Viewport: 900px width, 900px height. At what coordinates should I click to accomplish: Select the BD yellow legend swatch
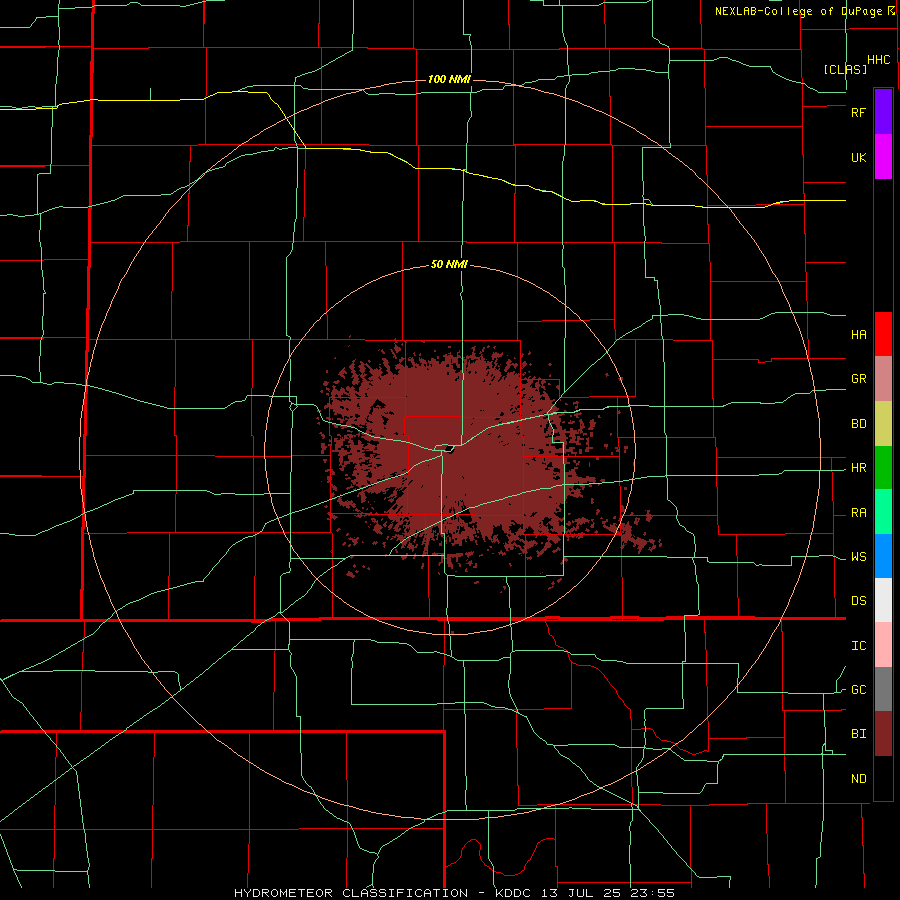tap(883, 424)
